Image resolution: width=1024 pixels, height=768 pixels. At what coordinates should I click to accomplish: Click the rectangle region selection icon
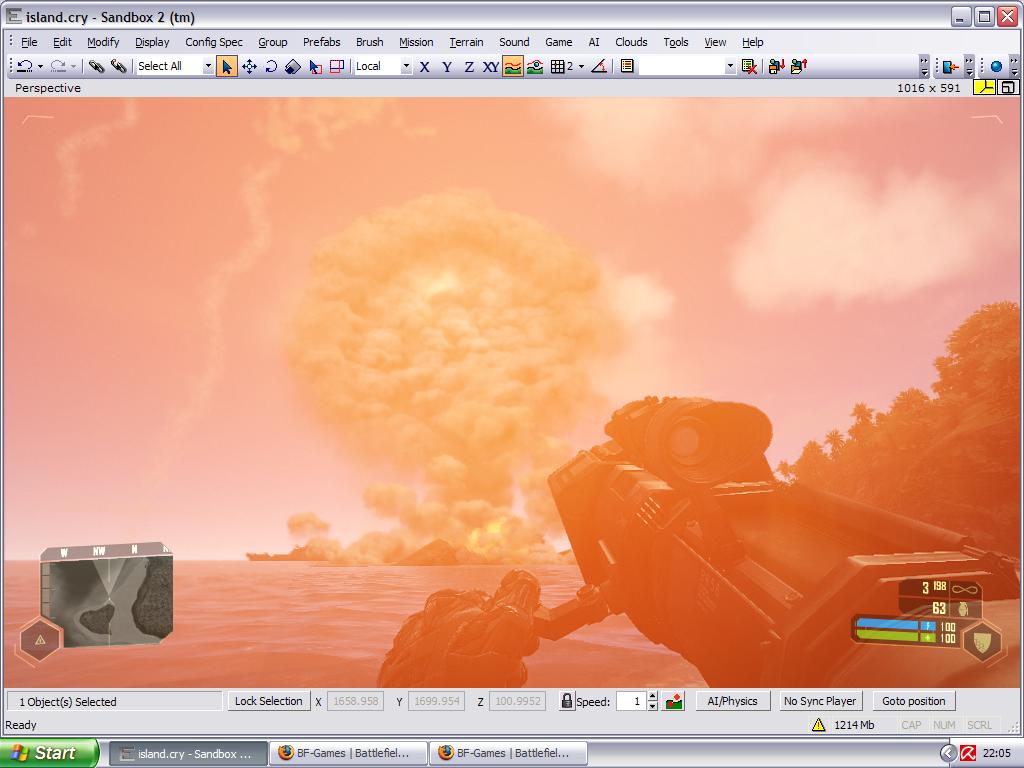tap(337, 66)
